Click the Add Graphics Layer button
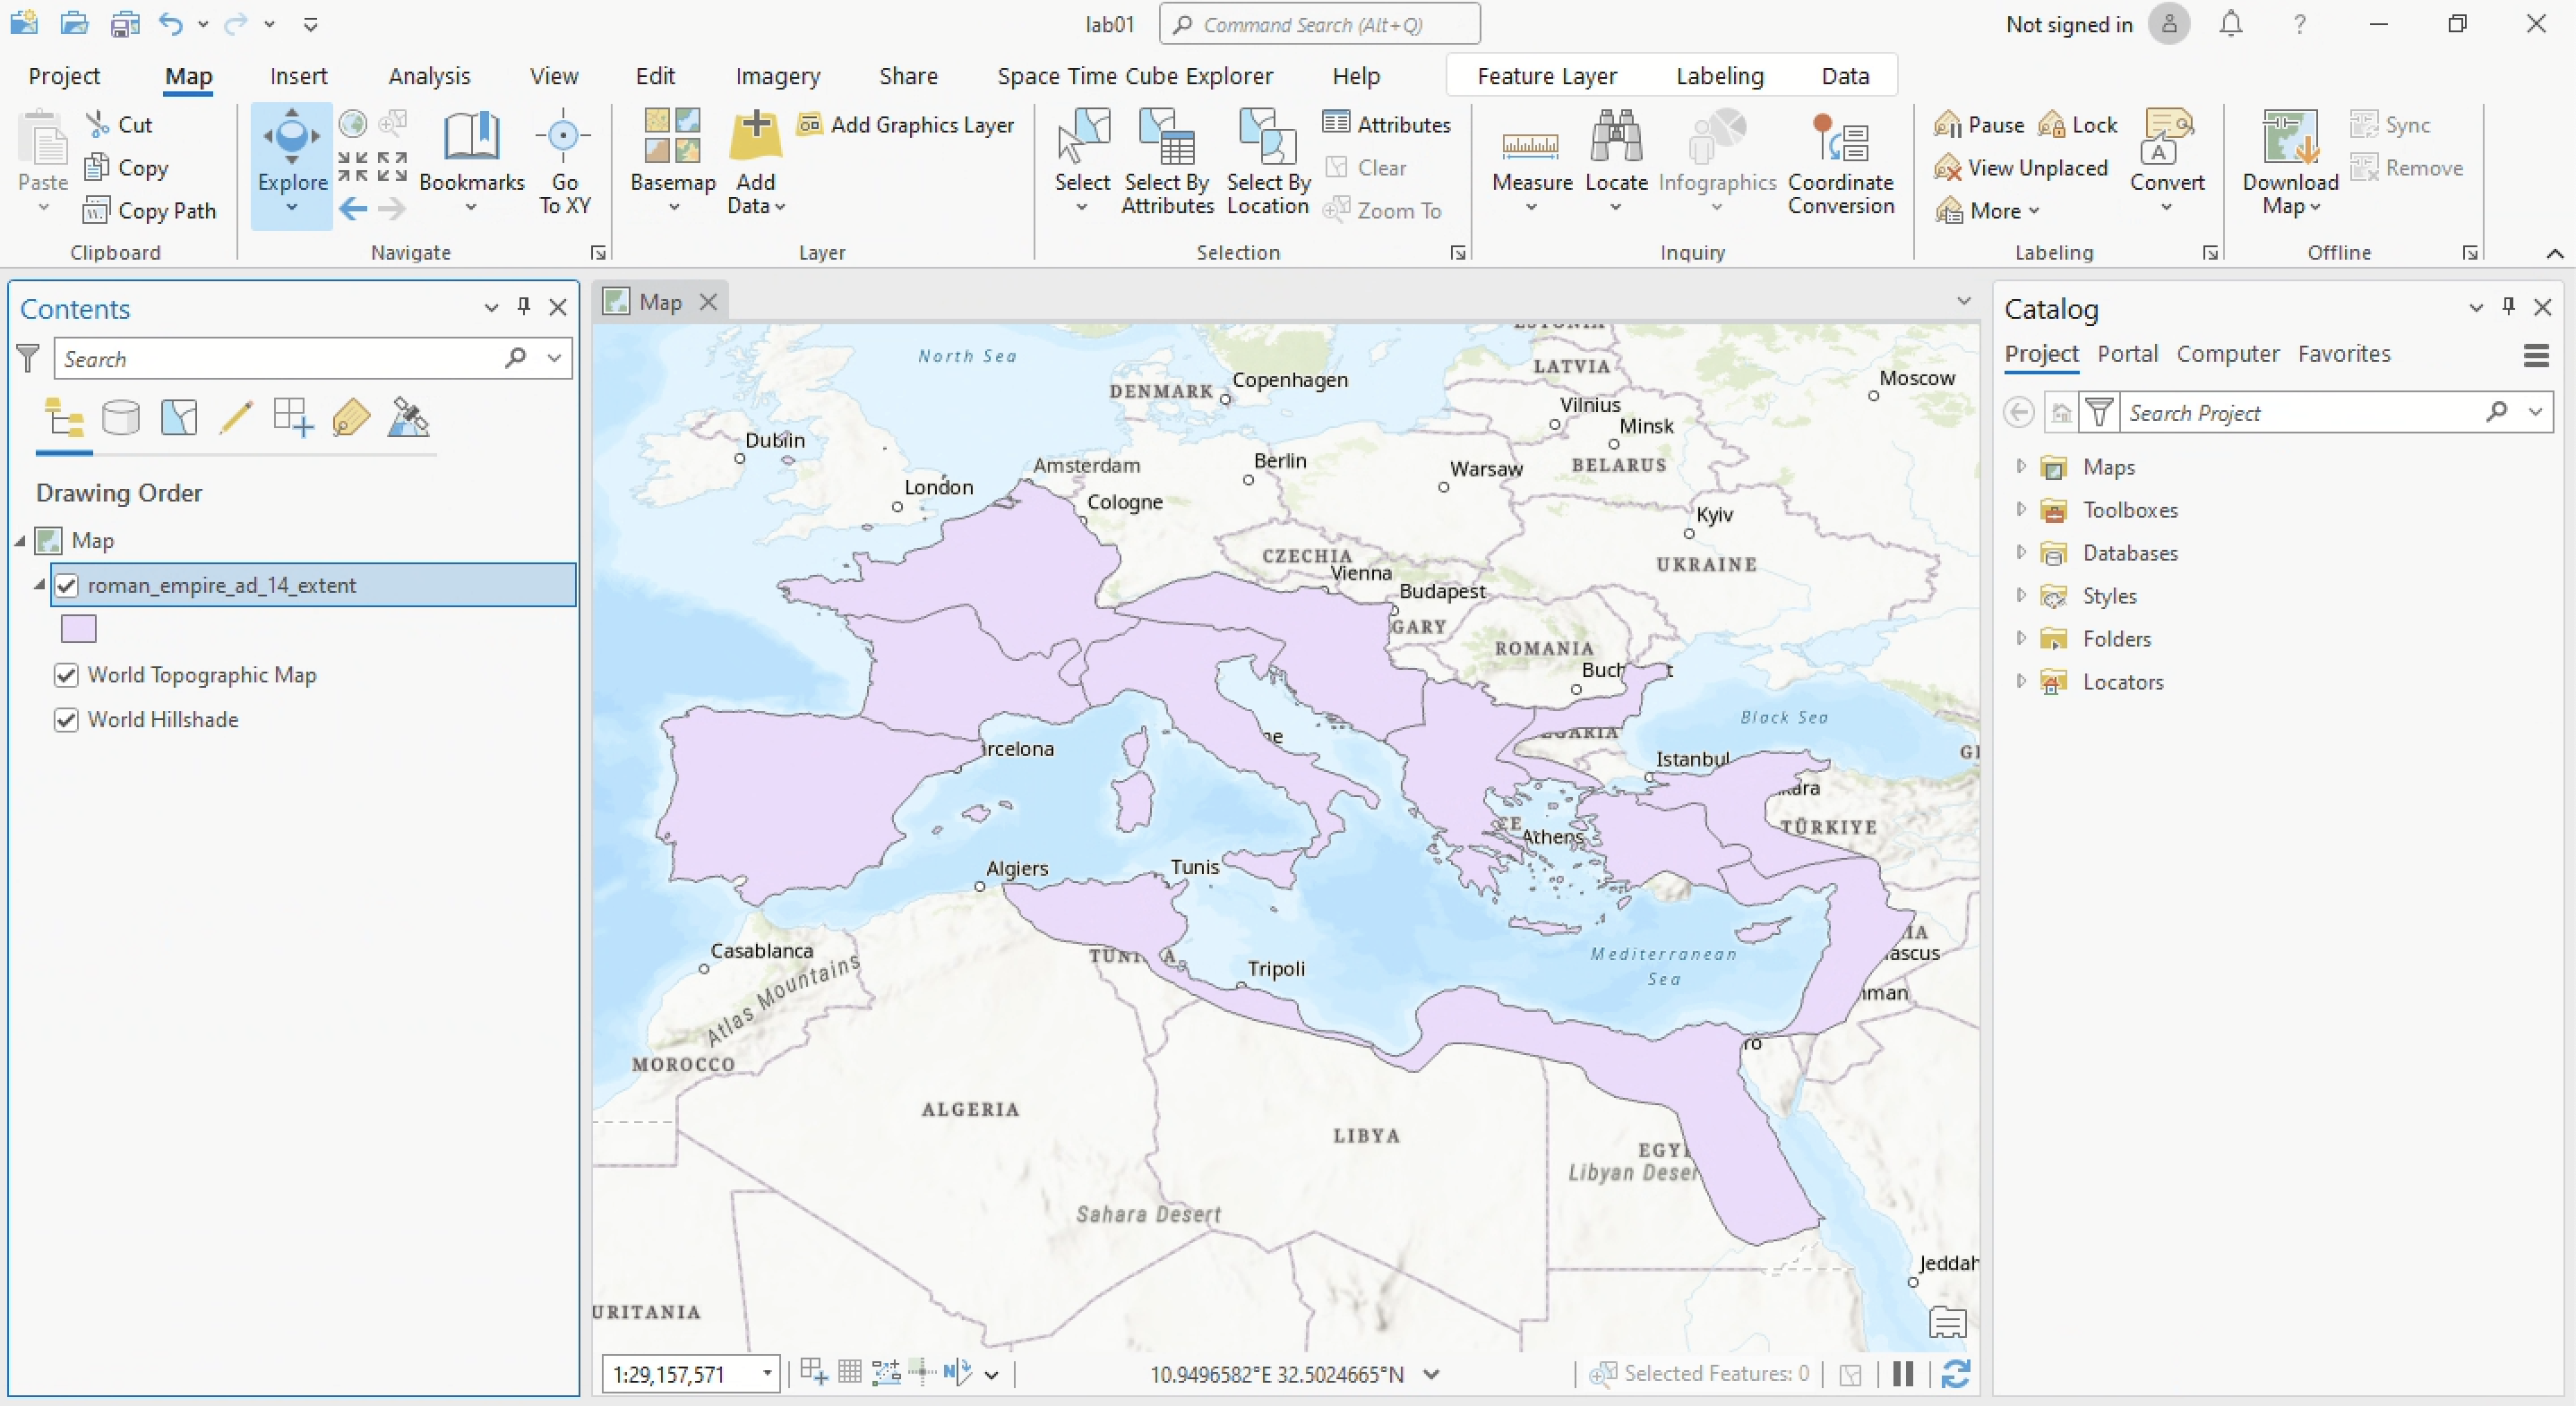The width and height of the screenshot is (2576, 1406). click(x=907, y=125)
